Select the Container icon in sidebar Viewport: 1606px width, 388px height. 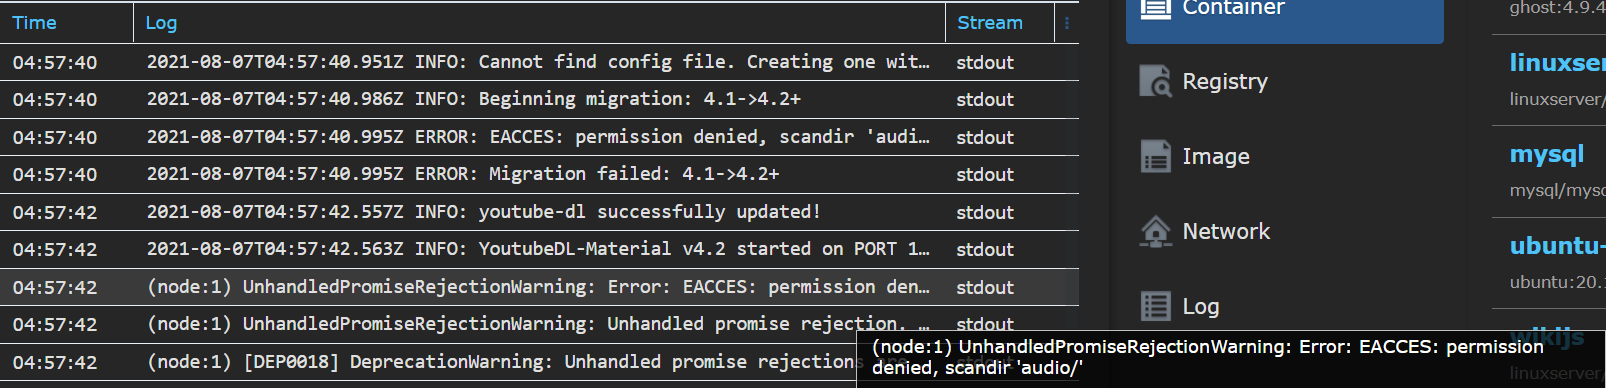click(1155, 8)
